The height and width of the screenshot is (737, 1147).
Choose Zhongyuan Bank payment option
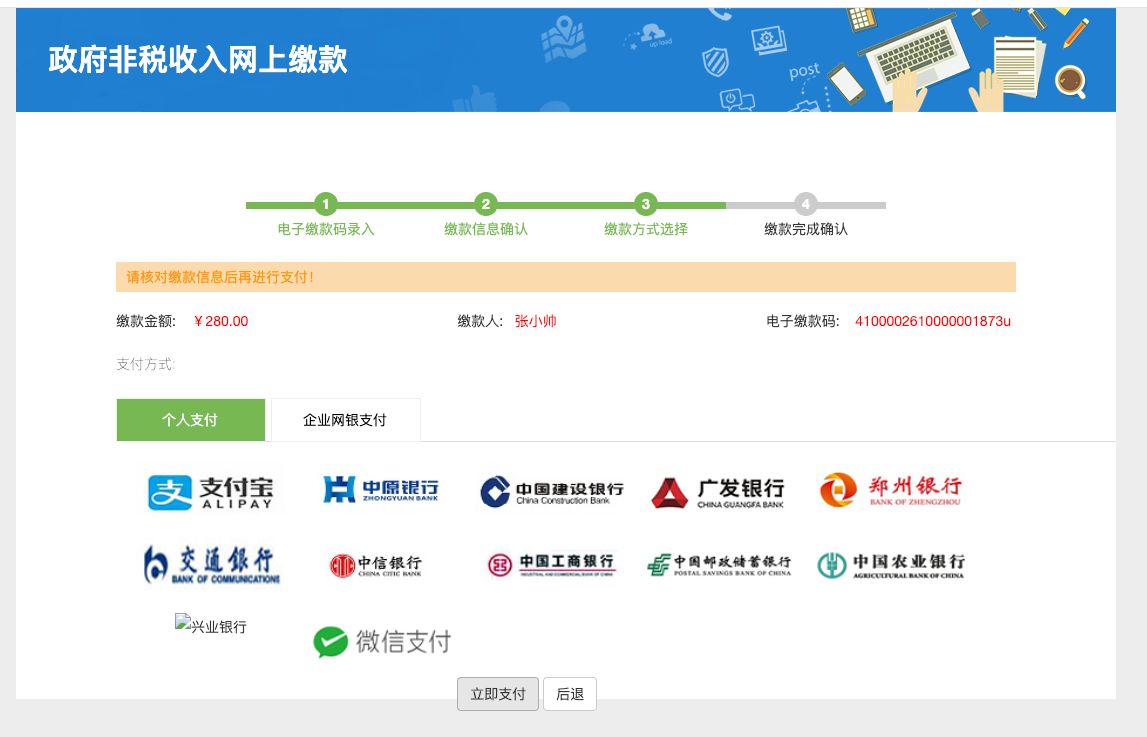380,489
